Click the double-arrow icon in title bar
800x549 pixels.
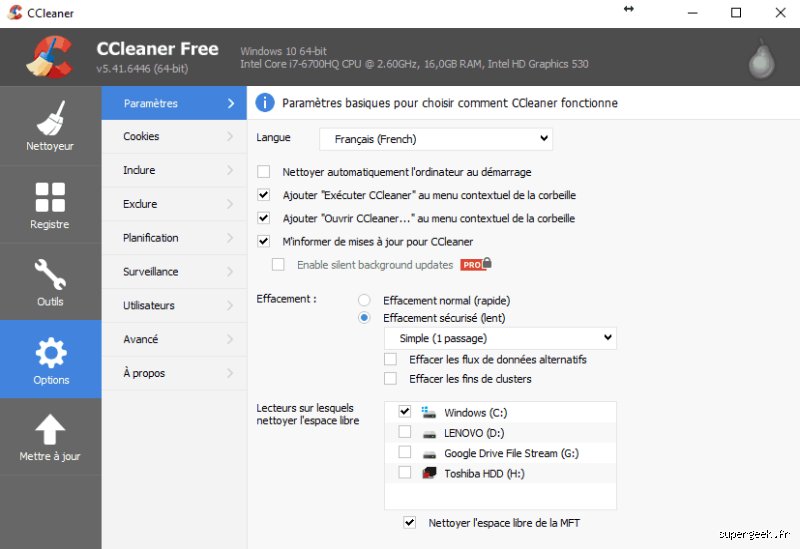(629, 9)
